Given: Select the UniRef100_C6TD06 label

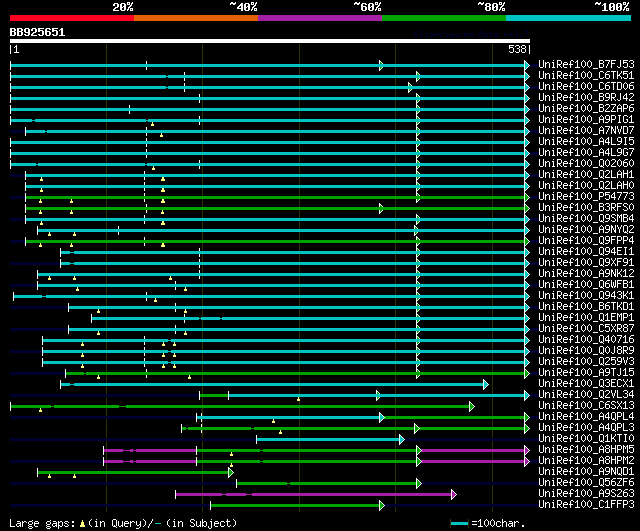Looking at the screenshot, I should tap(586, 87).
